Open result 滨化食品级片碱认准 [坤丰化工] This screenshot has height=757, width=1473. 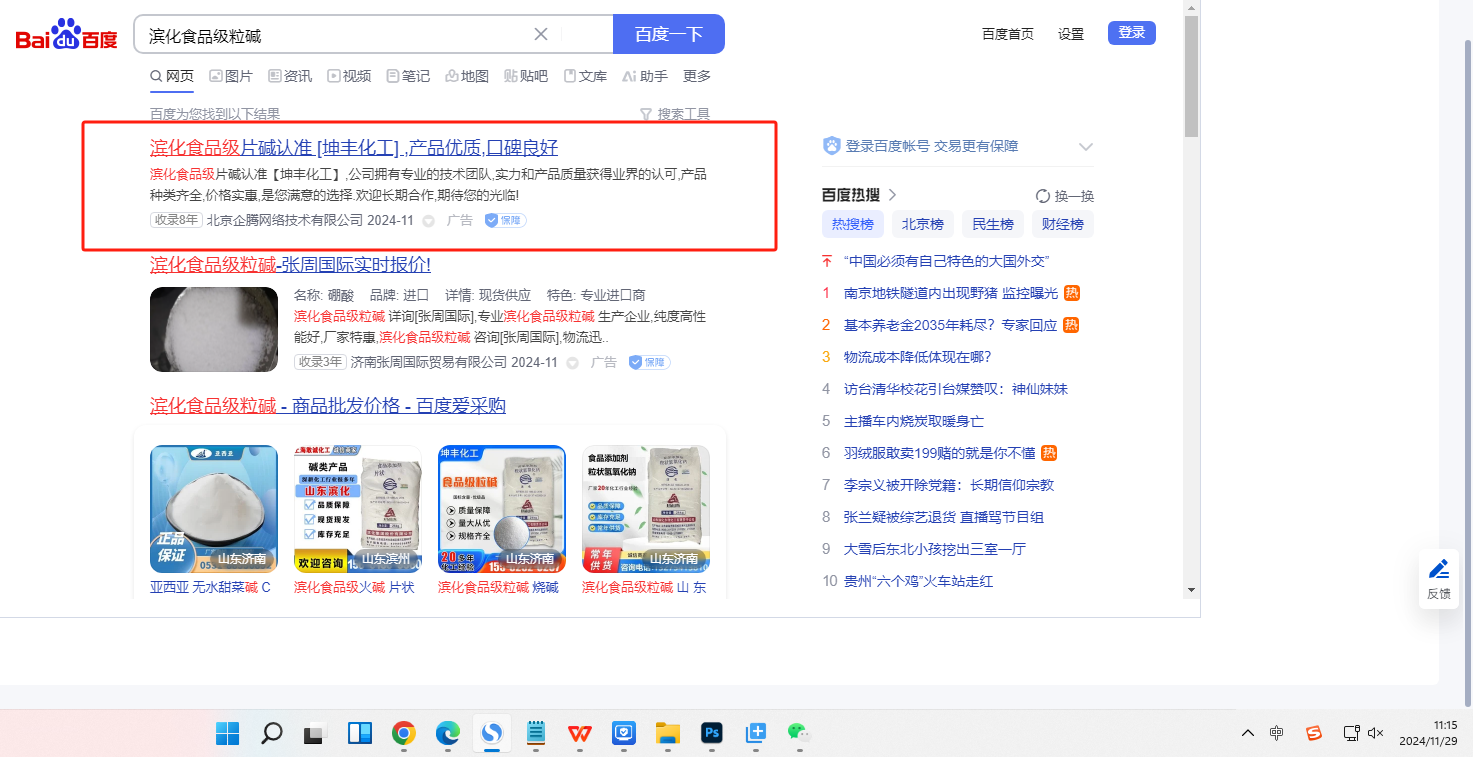(x=354, y=148)
